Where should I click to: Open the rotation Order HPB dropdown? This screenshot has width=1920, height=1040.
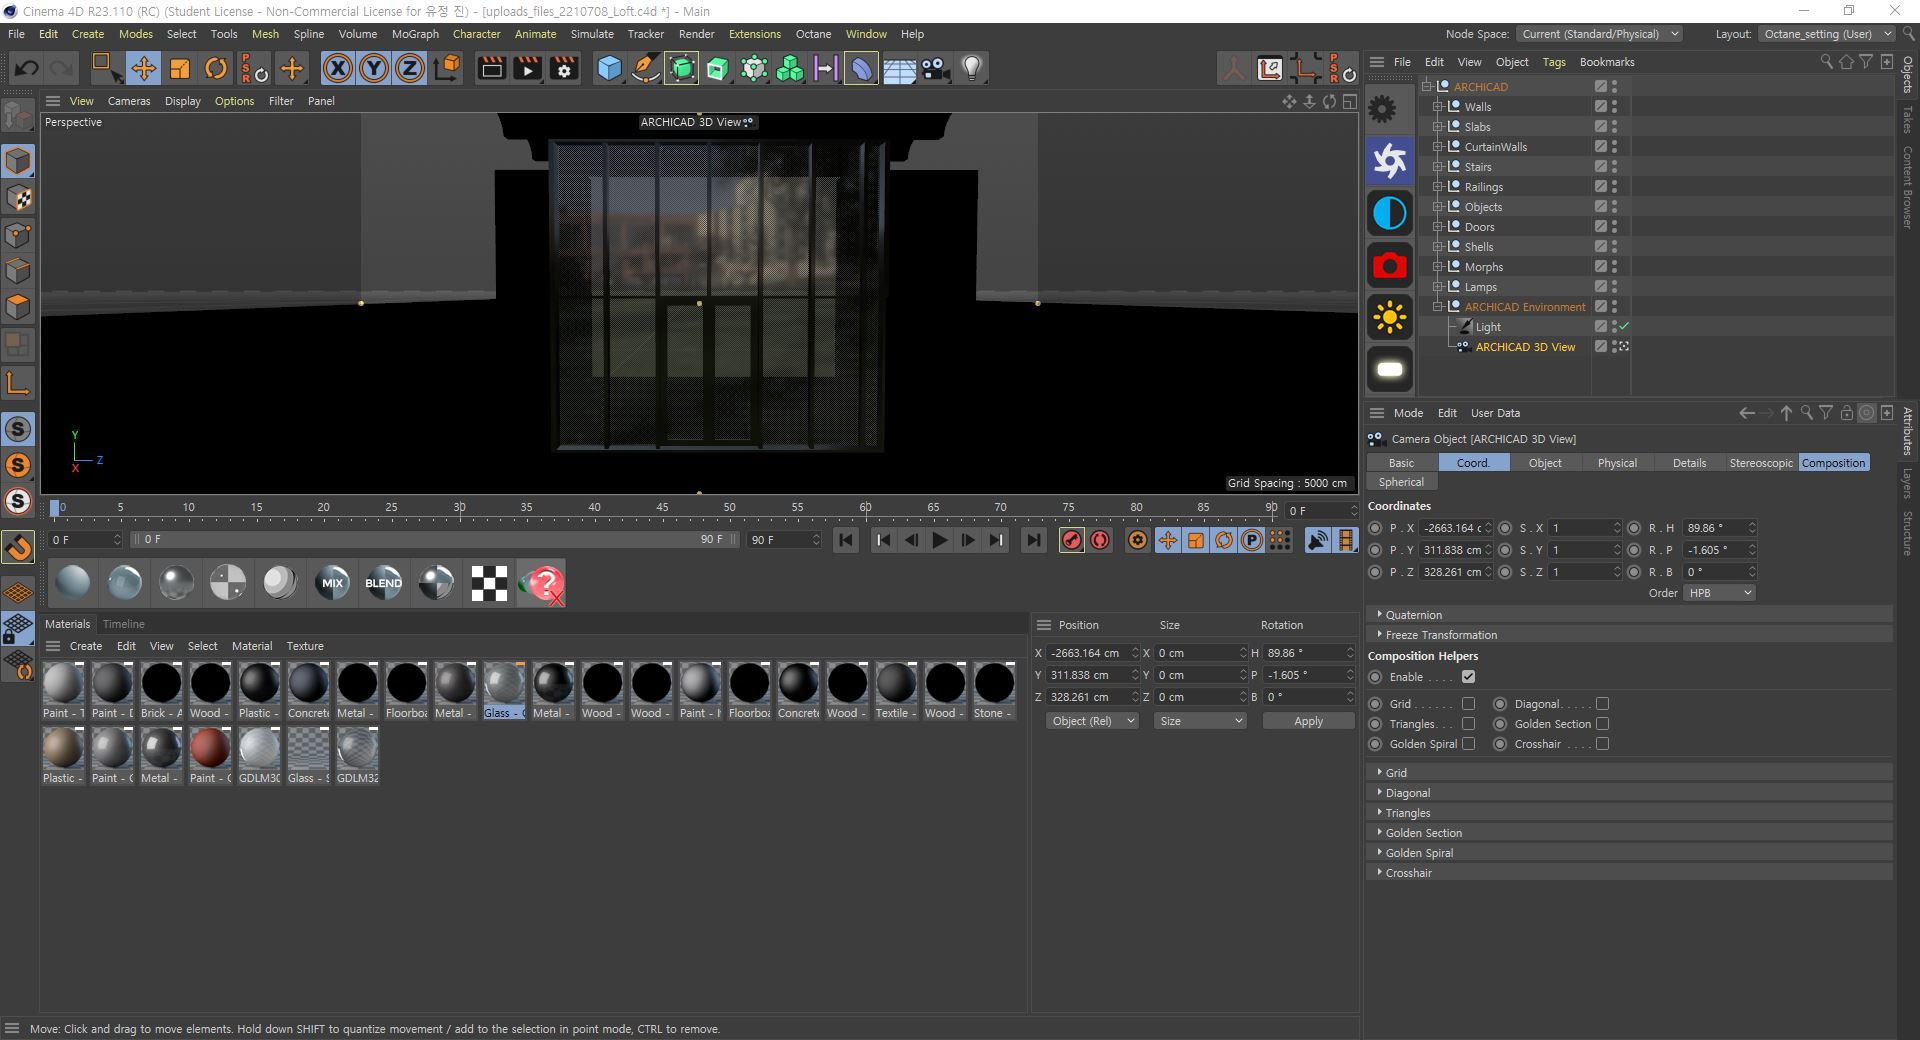click(x=1719, y=593)
